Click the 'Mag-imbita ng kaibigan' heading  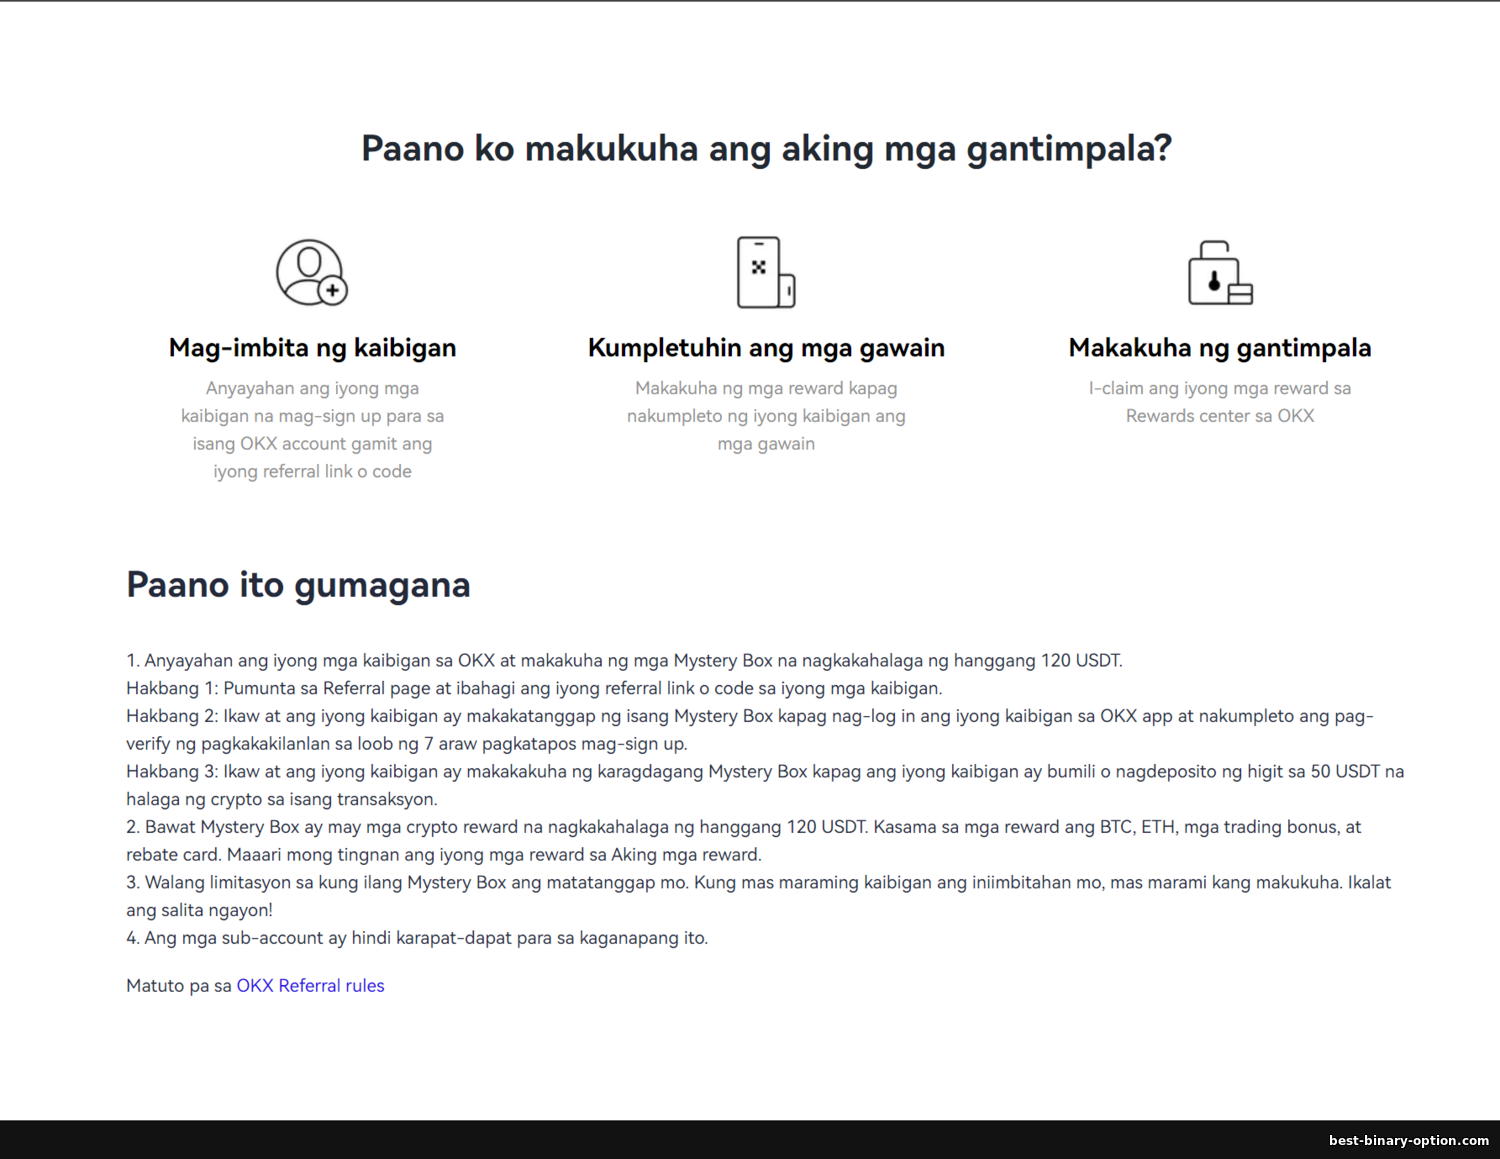click(312, 348)
